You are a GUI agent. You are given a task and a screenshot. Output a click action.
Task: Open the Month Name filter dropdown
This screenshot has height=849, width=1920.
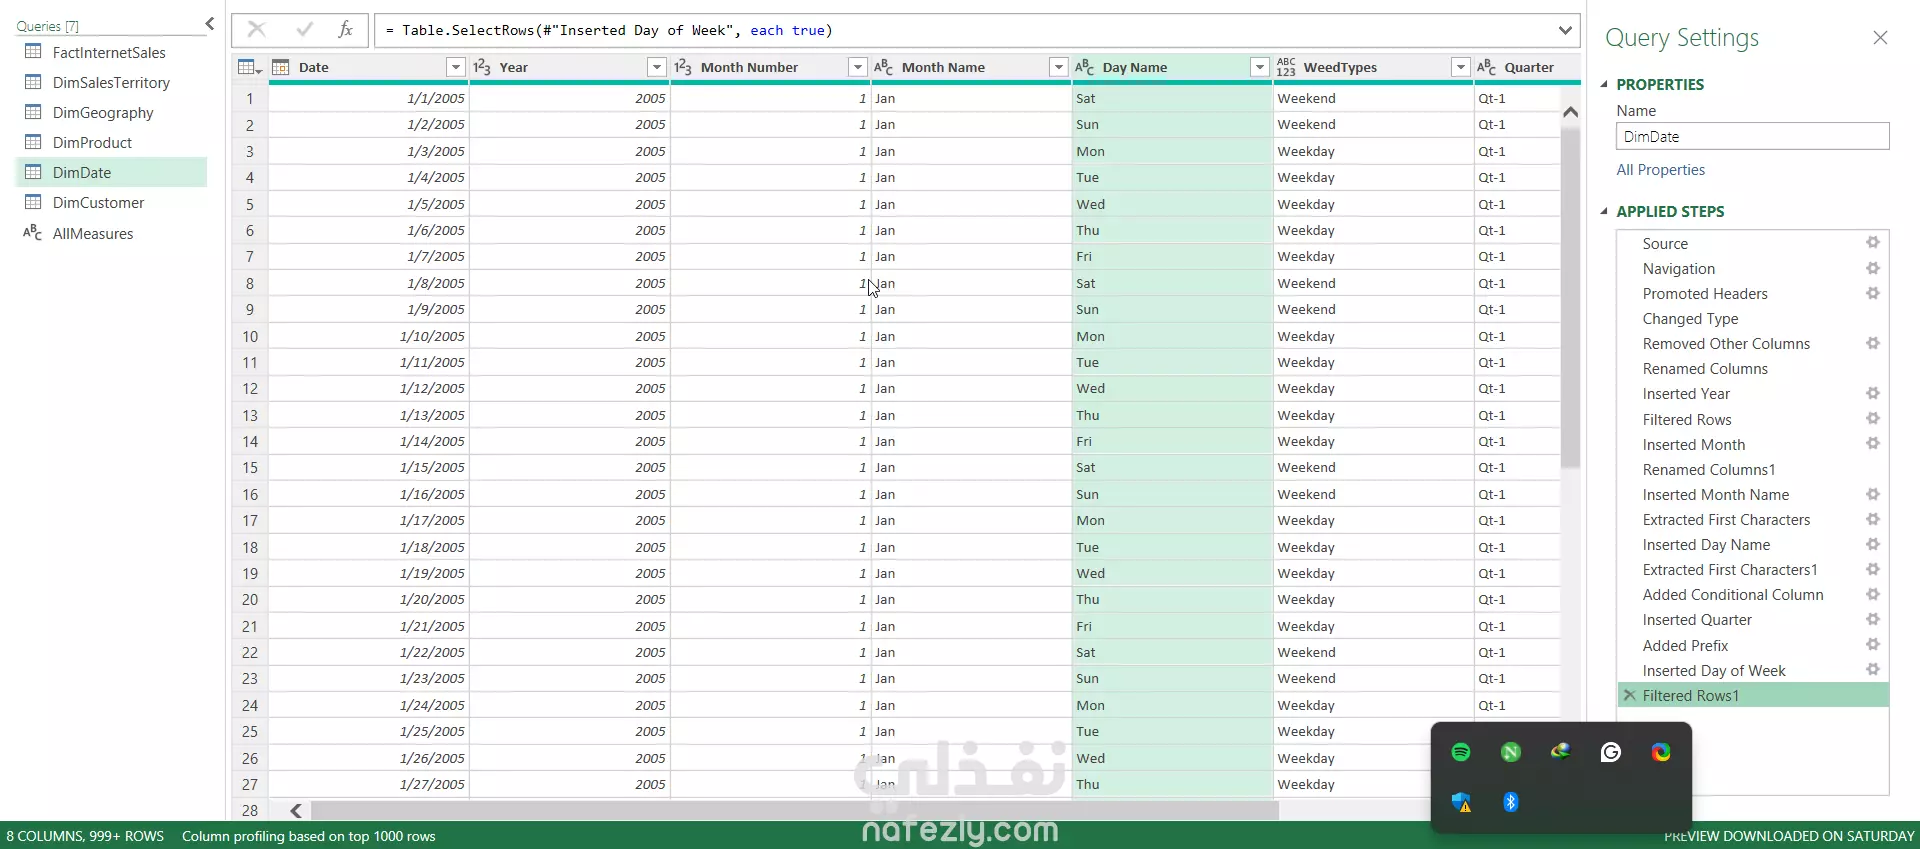pos(1059,67)
